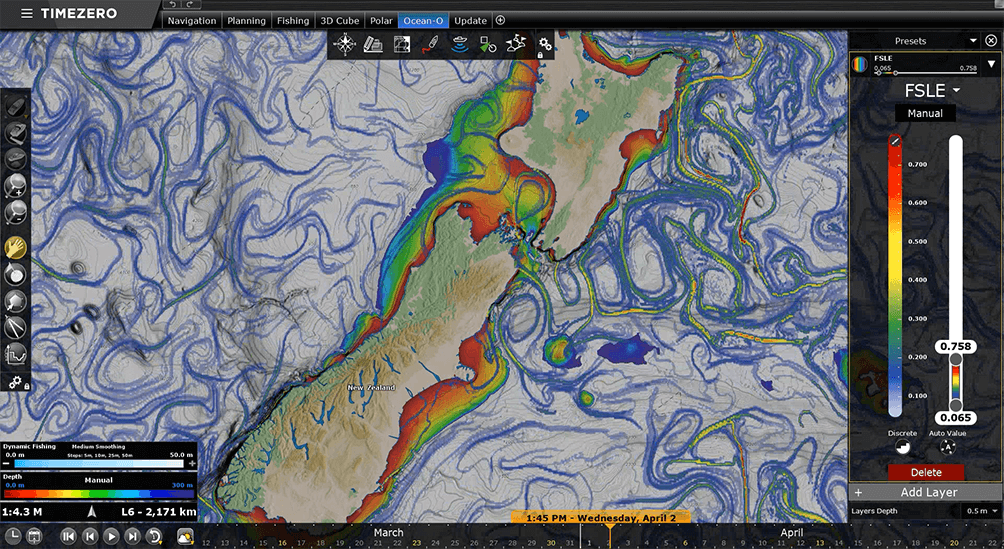1004x549 pixels.
Task: Open the Presets dropdown
Action: [973, 41]
